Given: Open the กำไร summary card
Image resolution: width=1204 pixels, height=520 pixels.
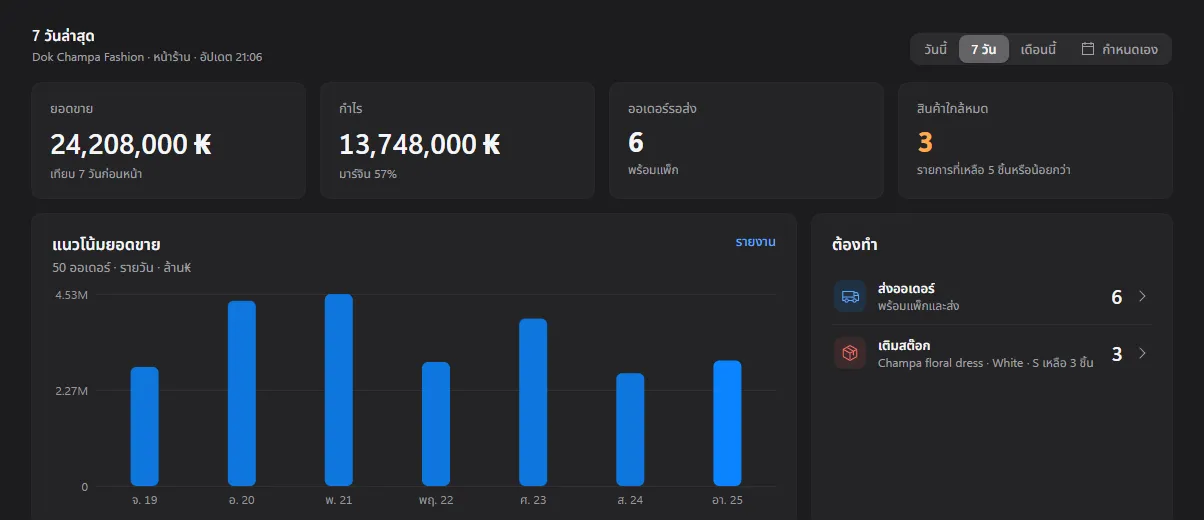Looking at the screenshot, I should pyautogui.click(x=458, y=141).
